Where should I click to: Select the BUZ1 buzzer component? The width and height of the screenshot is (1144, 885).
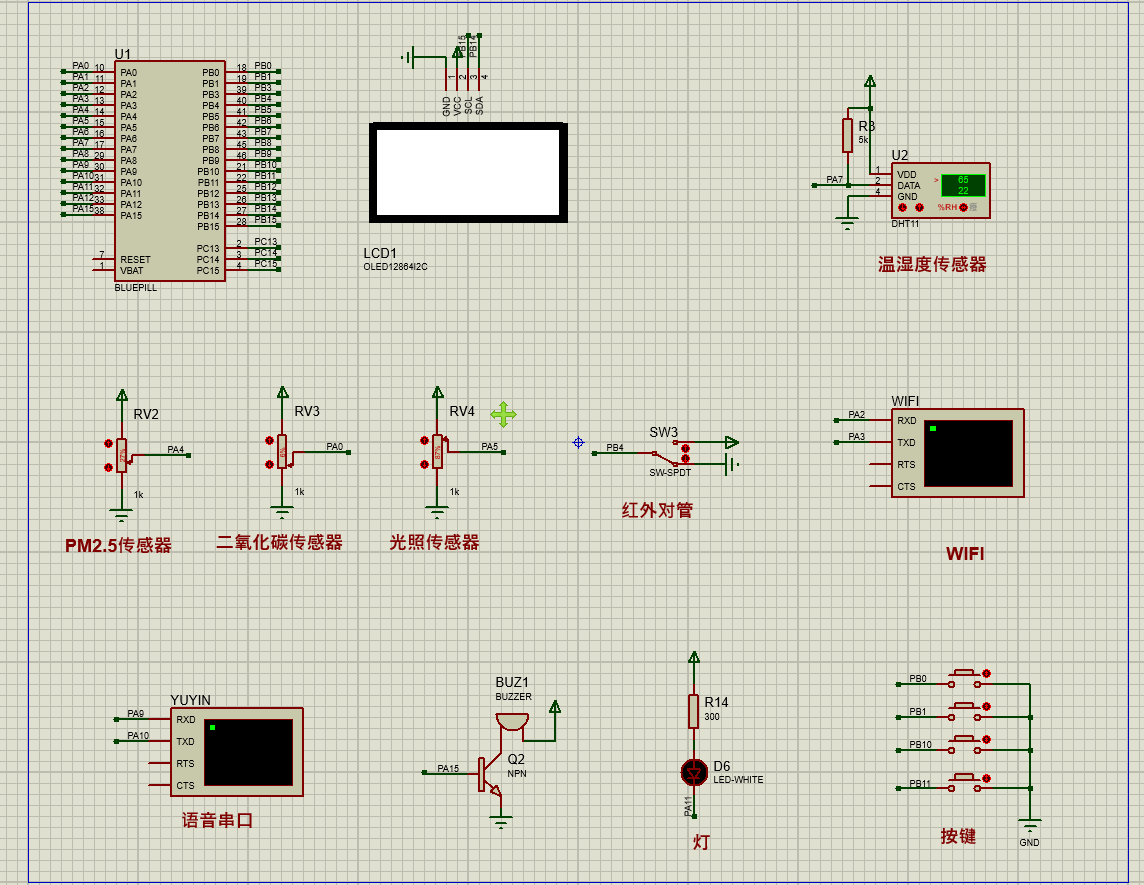(x=512, y=722)
